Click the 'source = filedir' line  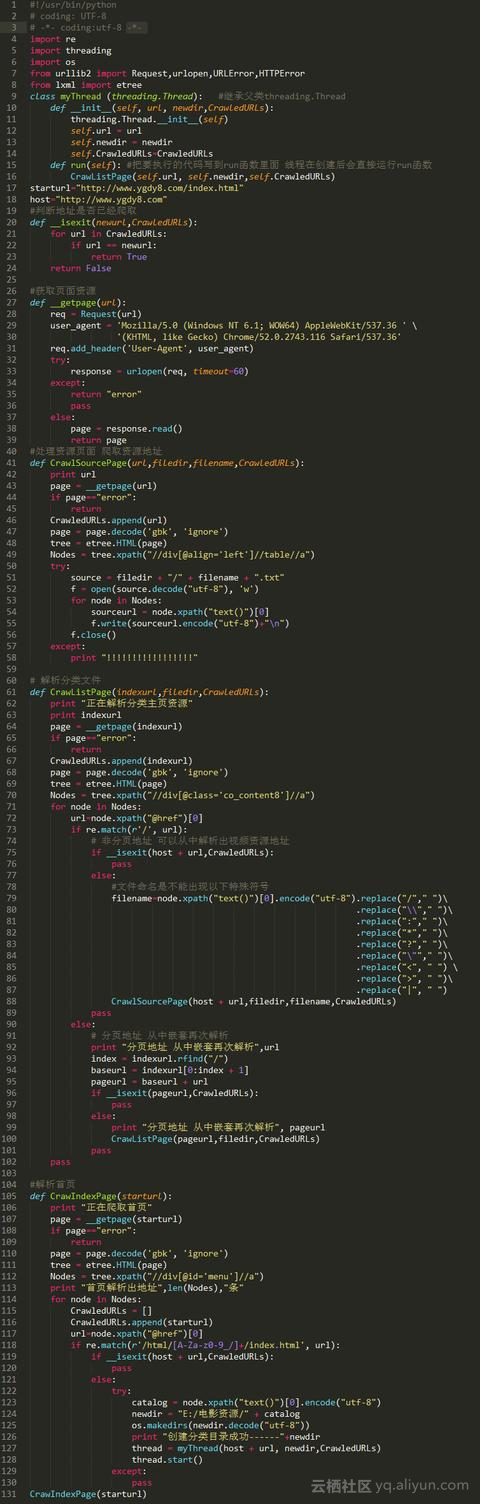point(178,577)
